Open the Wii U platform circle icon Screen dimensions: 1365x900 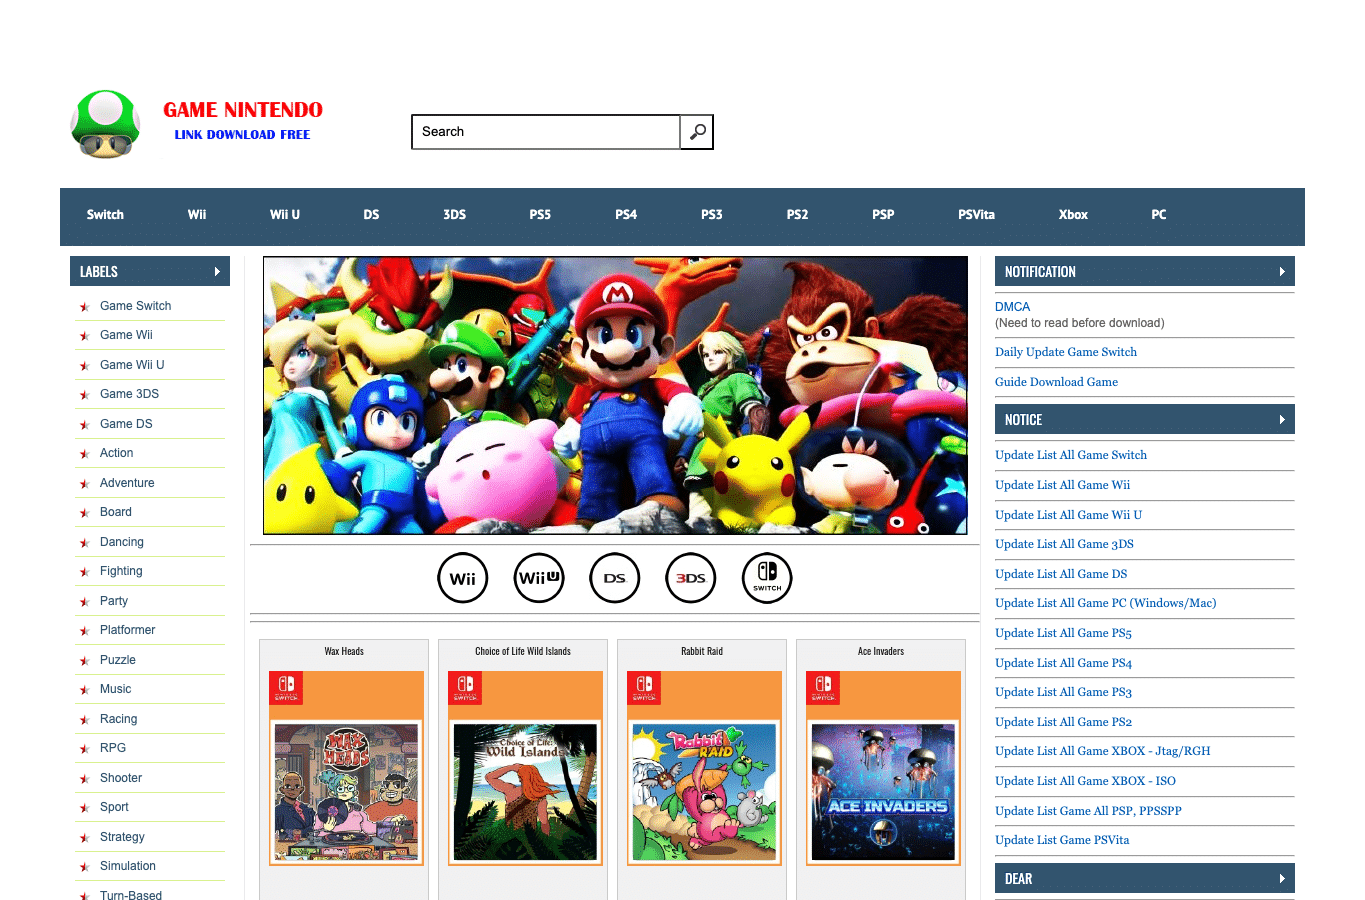(539, 578)
